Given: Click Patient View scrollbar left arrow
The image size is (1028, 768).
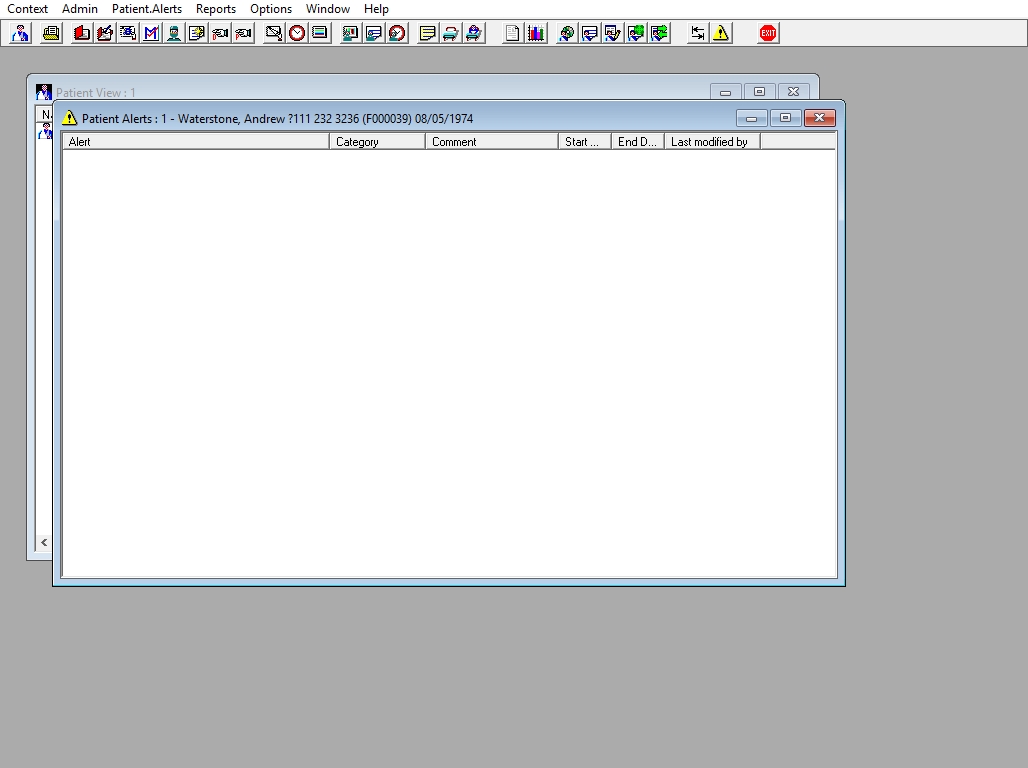Looking at the screenshot, I should click(44, 542).
